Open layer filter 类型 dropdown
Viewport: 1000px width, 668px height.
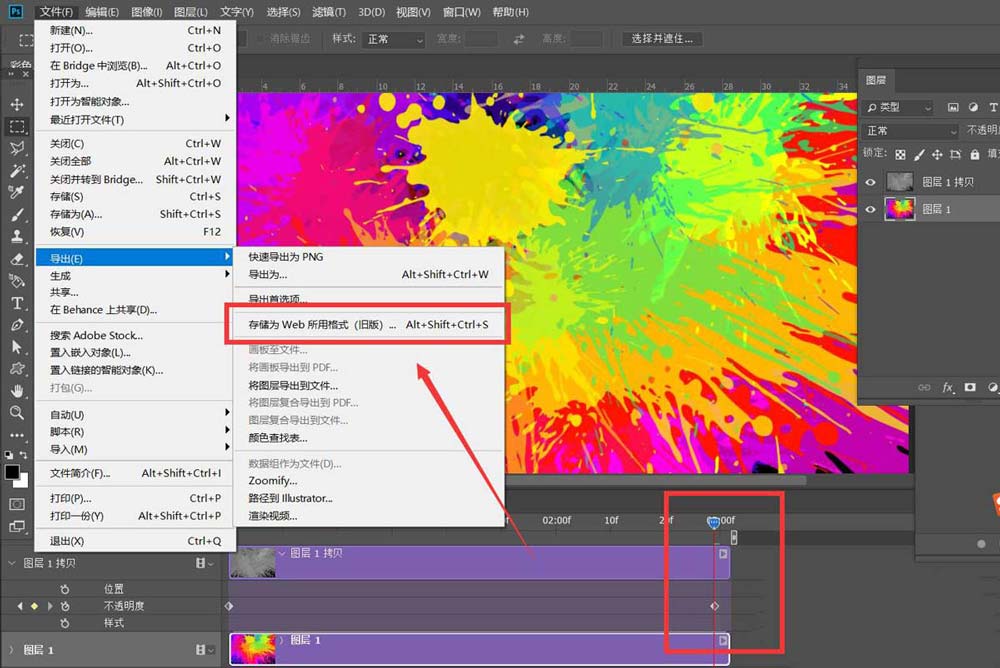(898, 108)
